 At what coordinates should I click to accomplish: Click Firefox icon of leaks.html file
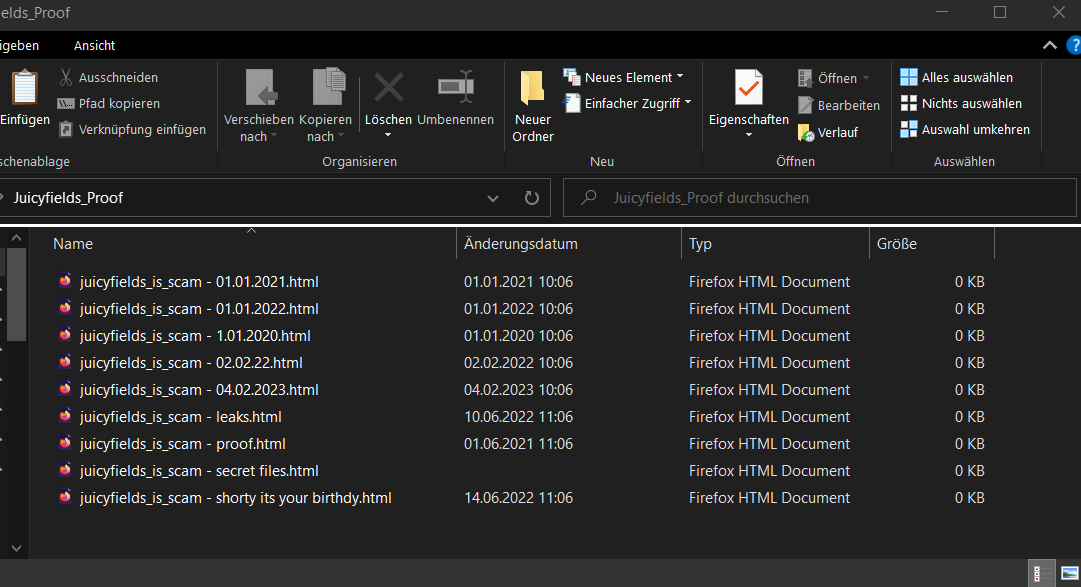point(65,416)
